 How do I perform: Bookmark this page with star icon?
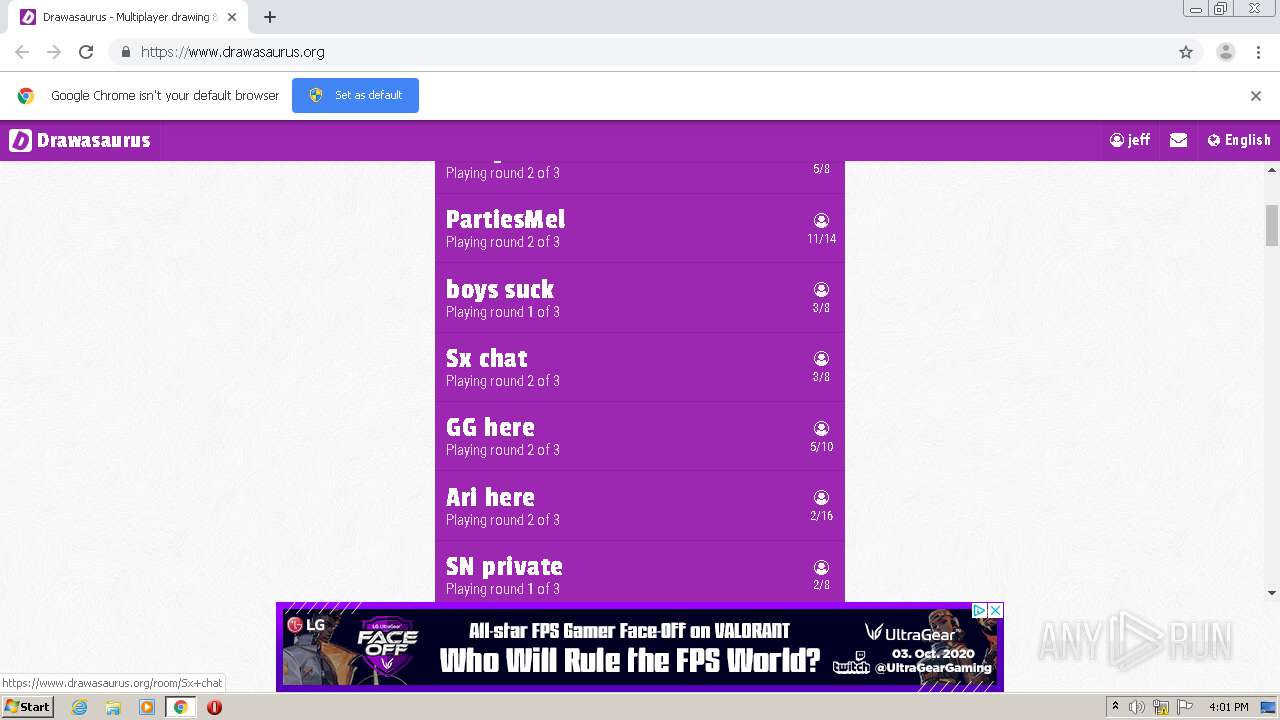click(1186, 52)
